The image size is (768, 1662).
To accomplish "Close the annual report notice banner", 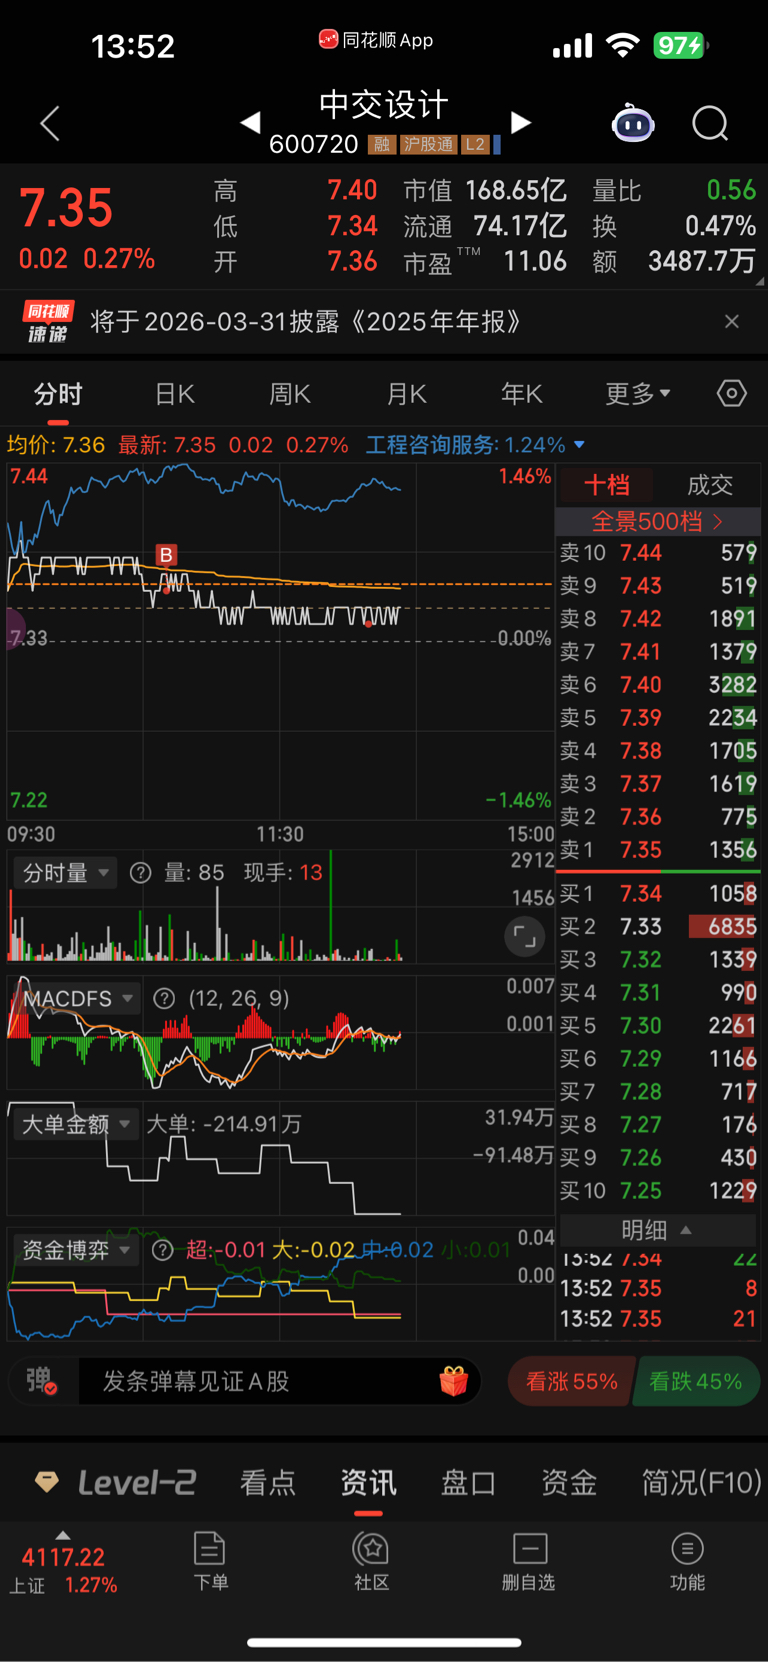I will 732,321.
